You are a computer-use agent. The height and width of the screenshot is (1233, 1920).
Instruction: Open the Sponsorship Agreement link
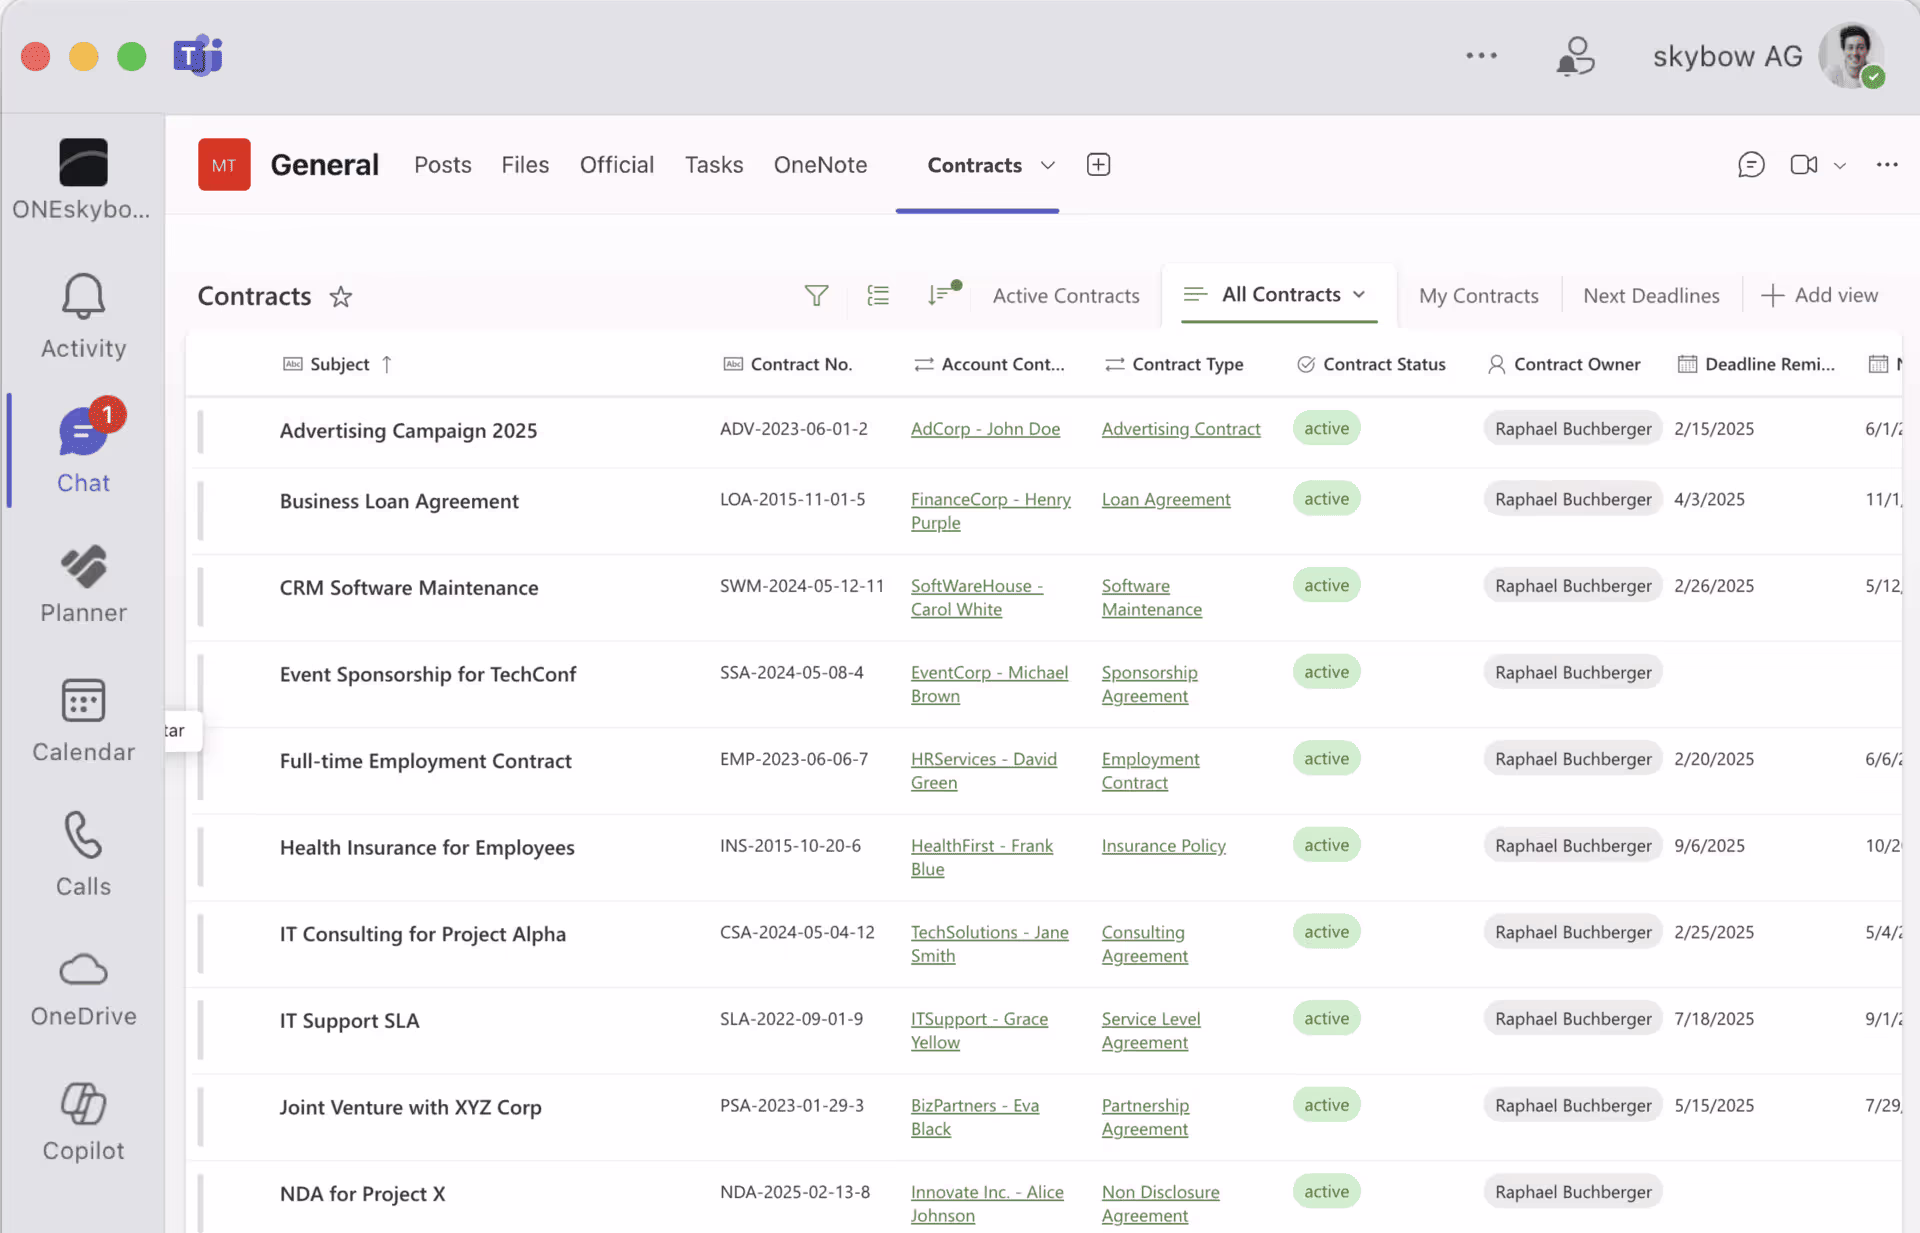tap(1149, 685)
